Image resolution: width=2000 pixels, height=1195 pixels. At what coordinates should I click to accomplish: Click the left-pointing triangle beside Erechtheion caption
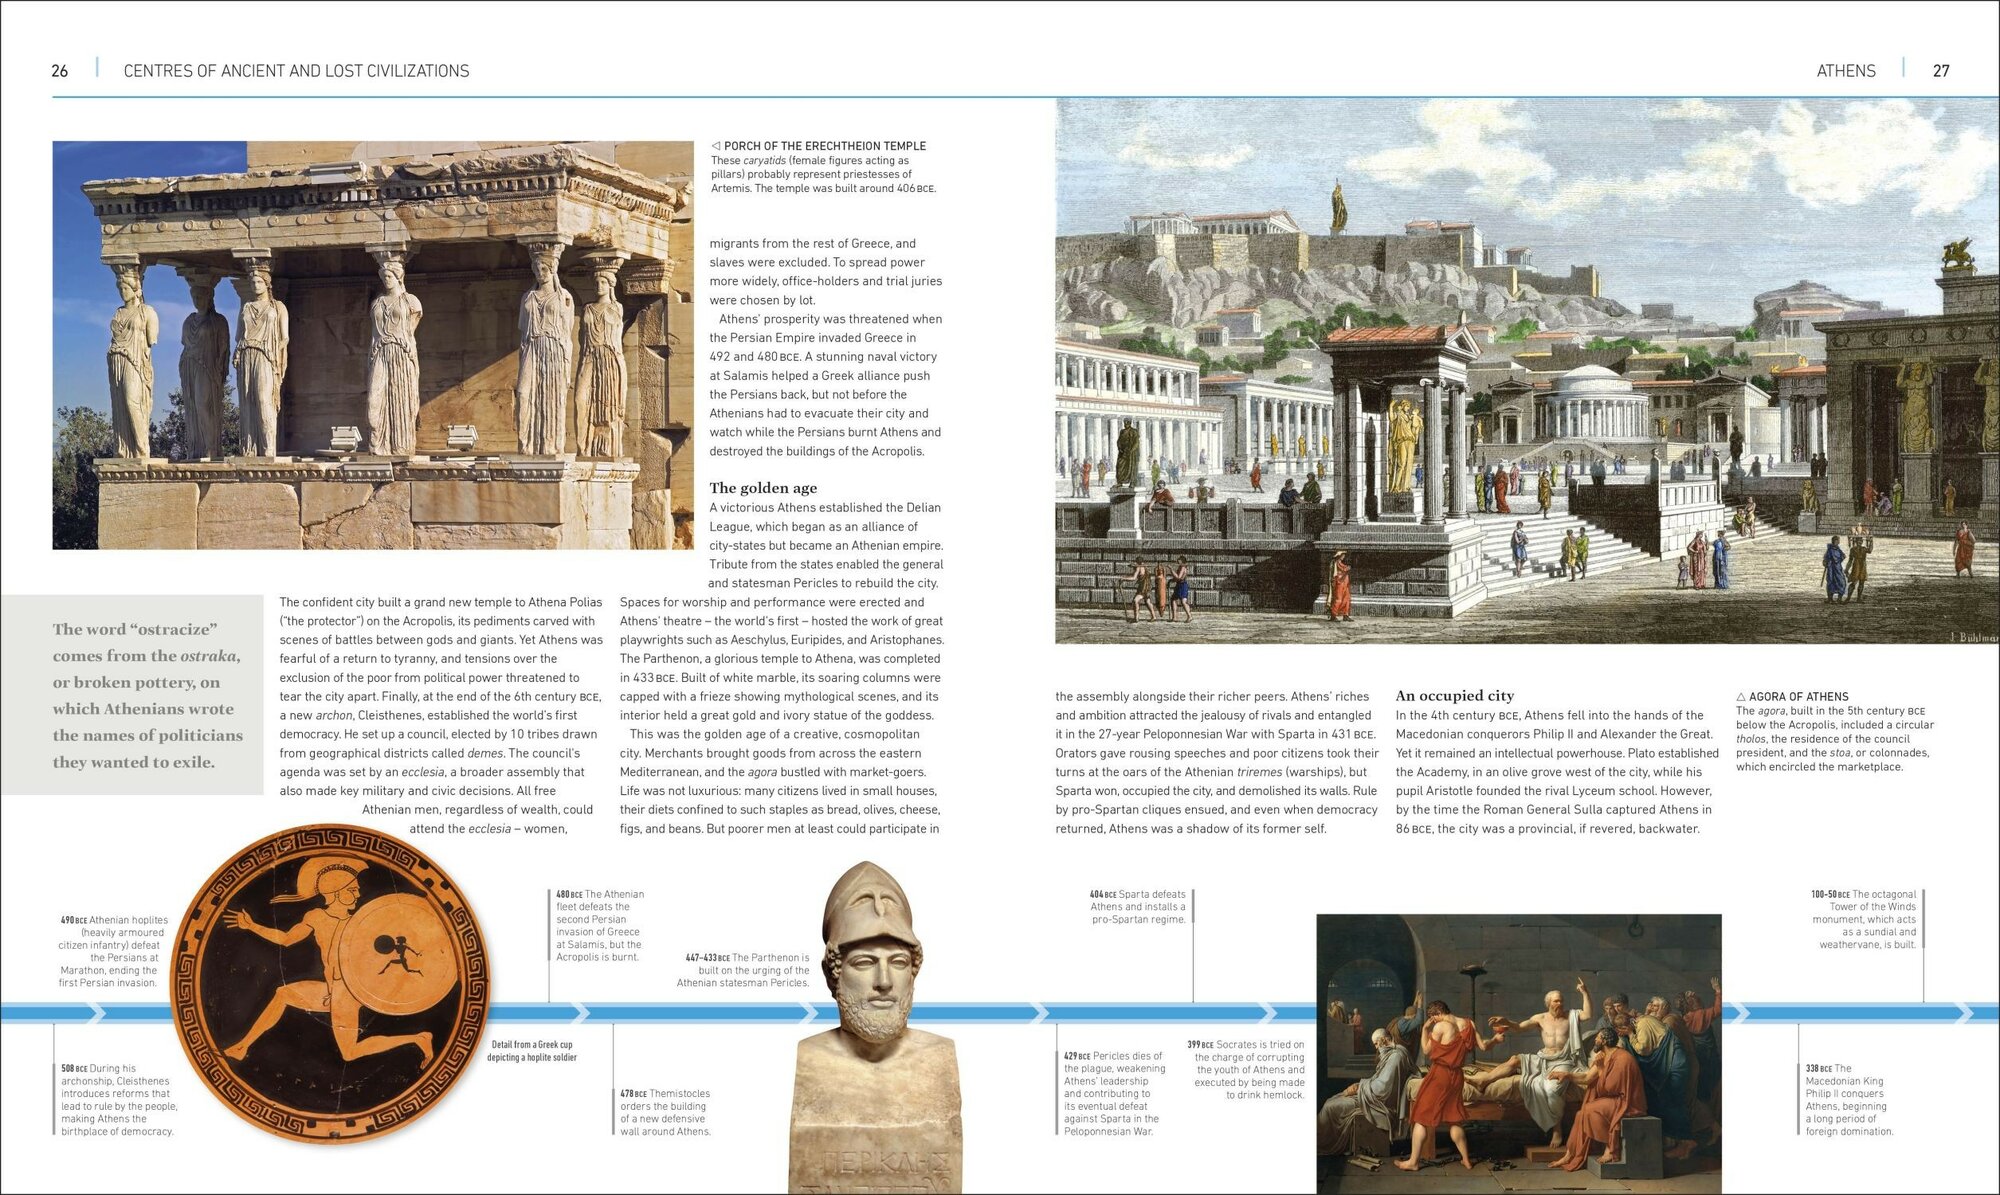click(715, 146)
